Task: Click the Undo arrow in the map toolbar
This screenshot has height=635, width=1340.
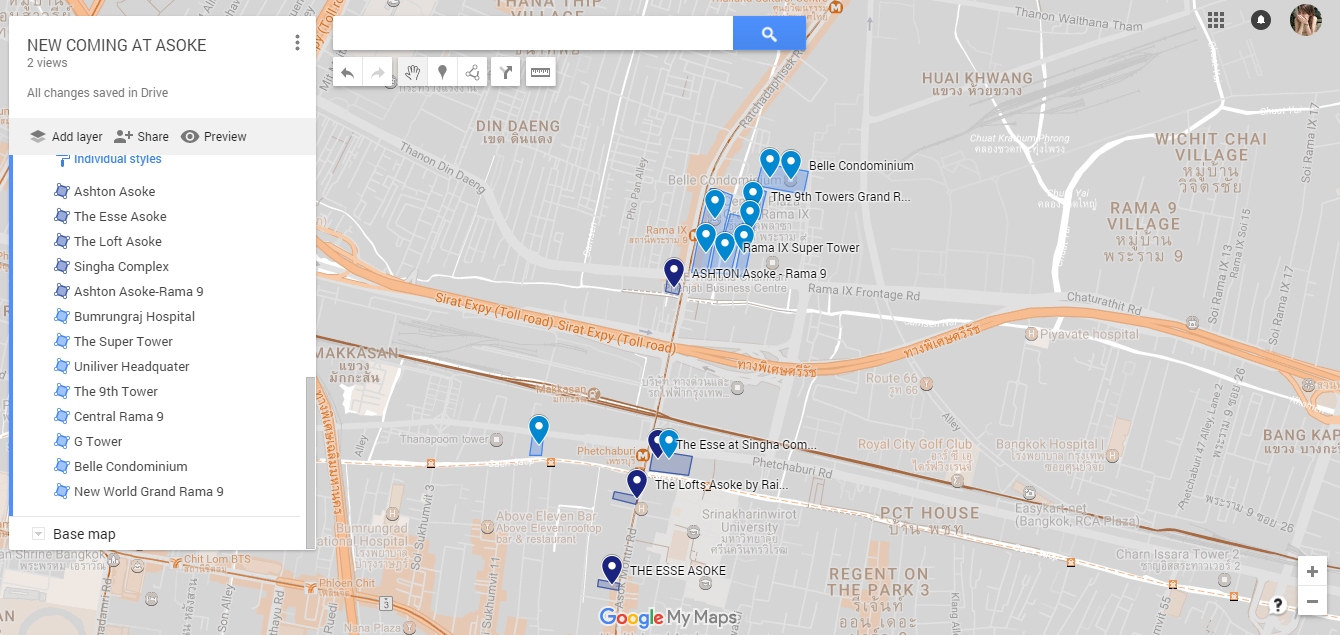Action: pyautogui.click(x=347, y=72)
